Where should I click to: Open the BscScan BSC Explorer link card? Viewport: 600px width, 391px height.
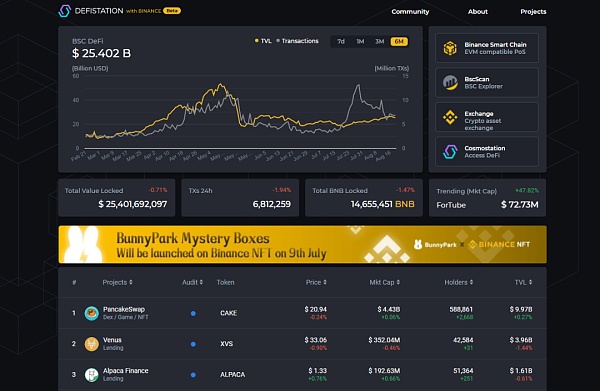(487, 83)
